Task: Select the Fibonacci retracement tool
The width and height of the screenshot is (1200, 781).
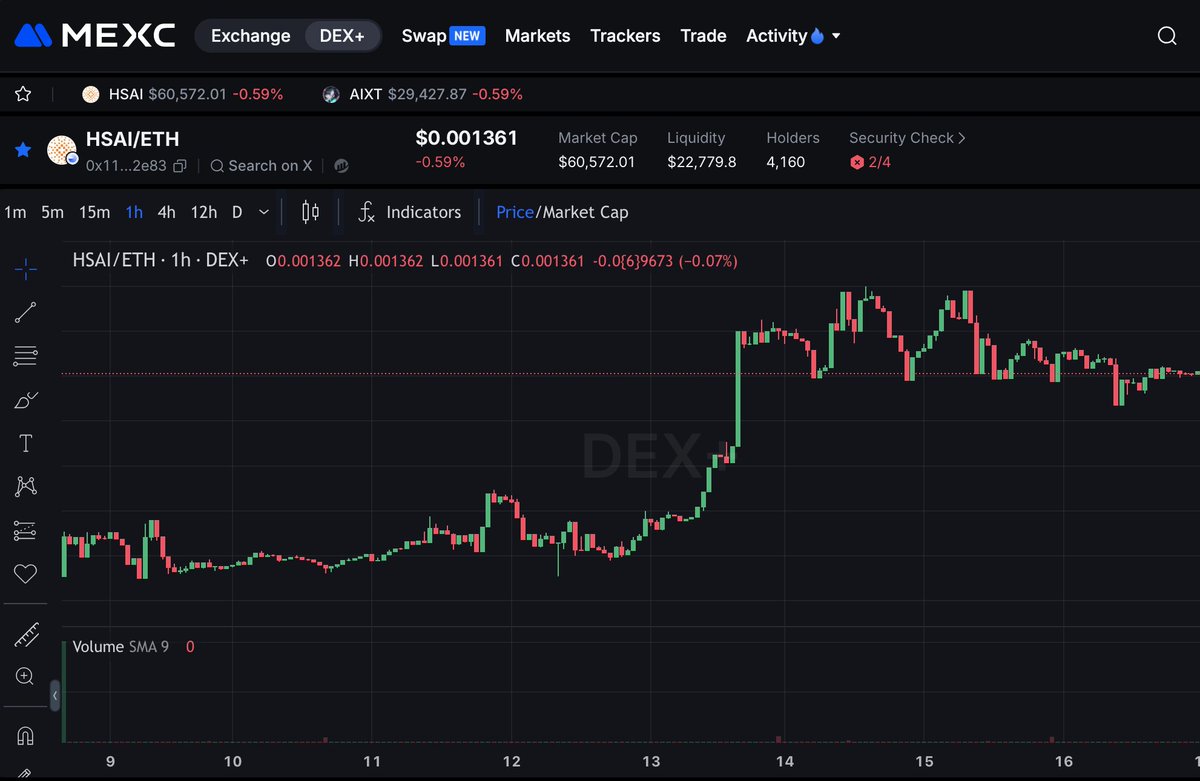Action: (x=26, y=355)
